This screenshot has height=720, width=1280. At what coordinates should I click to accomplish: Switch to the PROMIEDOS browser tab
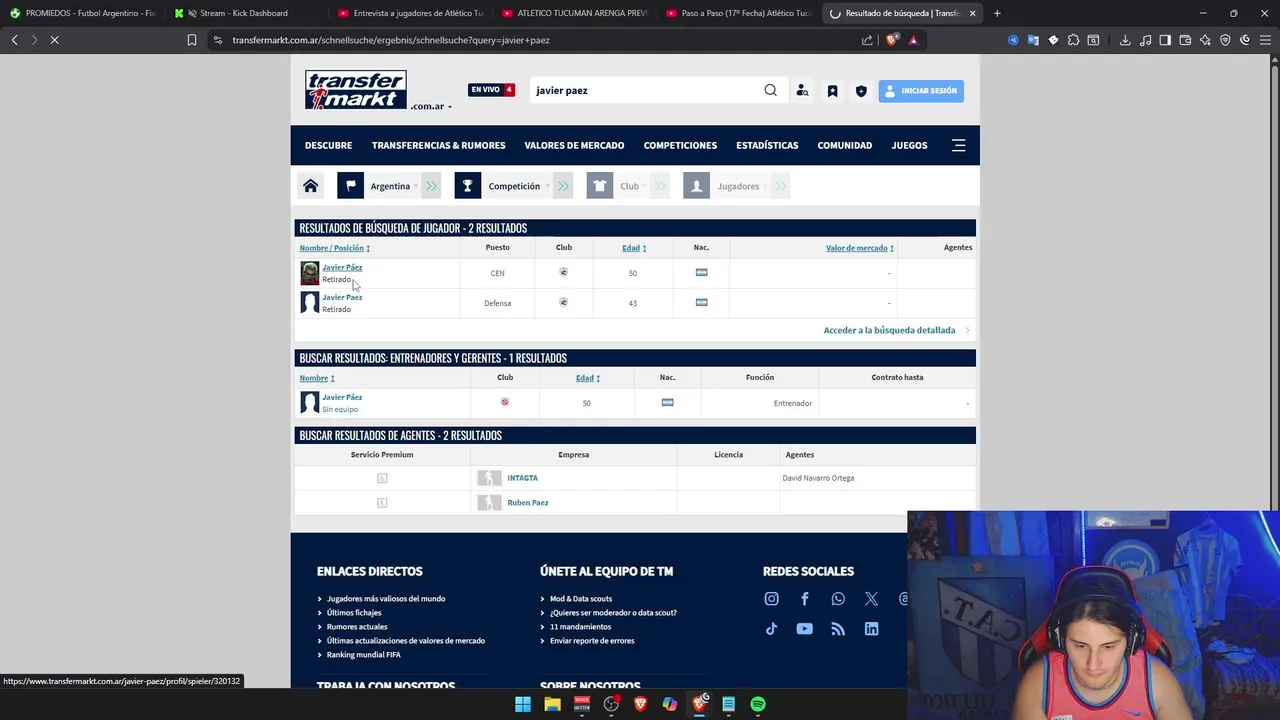(82, 13)
